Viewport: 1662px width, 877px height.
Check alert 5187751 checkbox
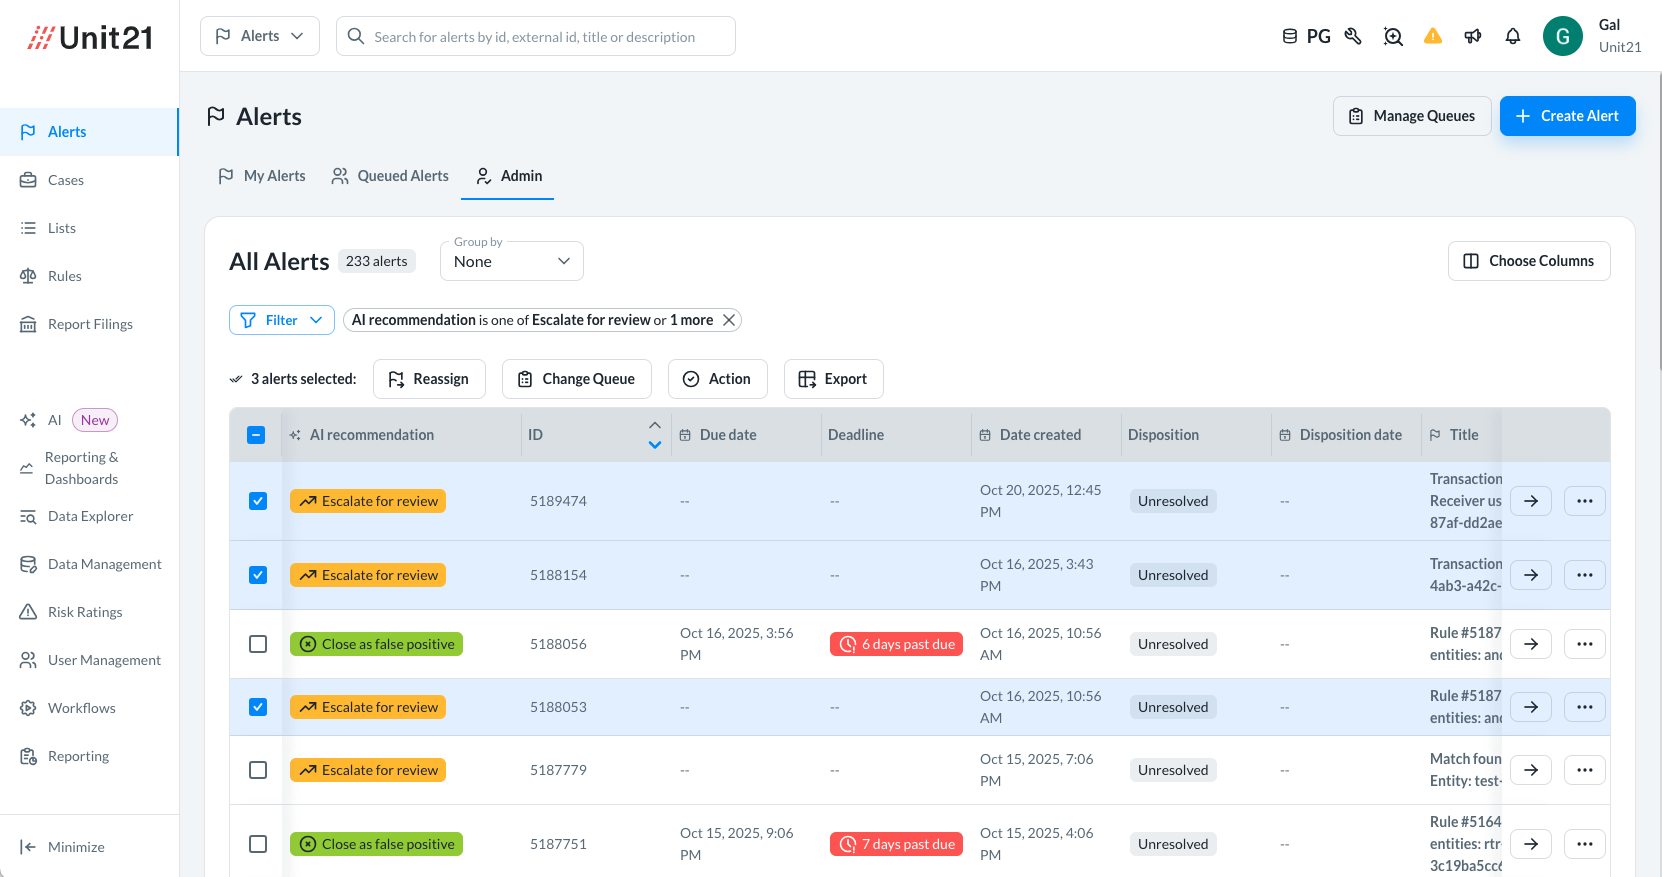tap(258, 844)
